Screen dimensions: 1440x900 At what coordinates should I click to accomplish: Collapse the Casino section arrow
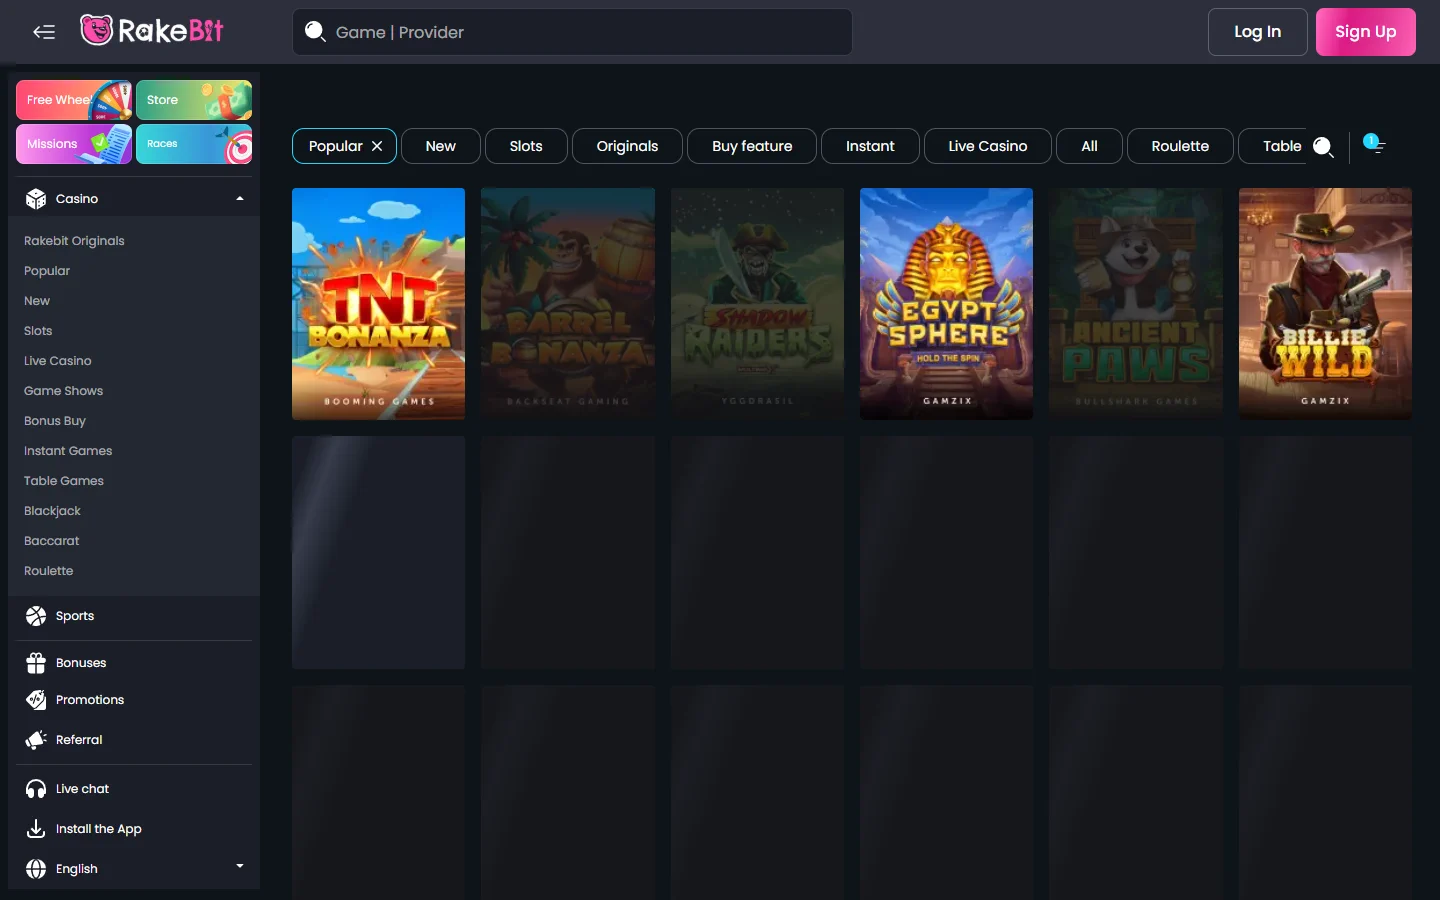coord(240,199)
